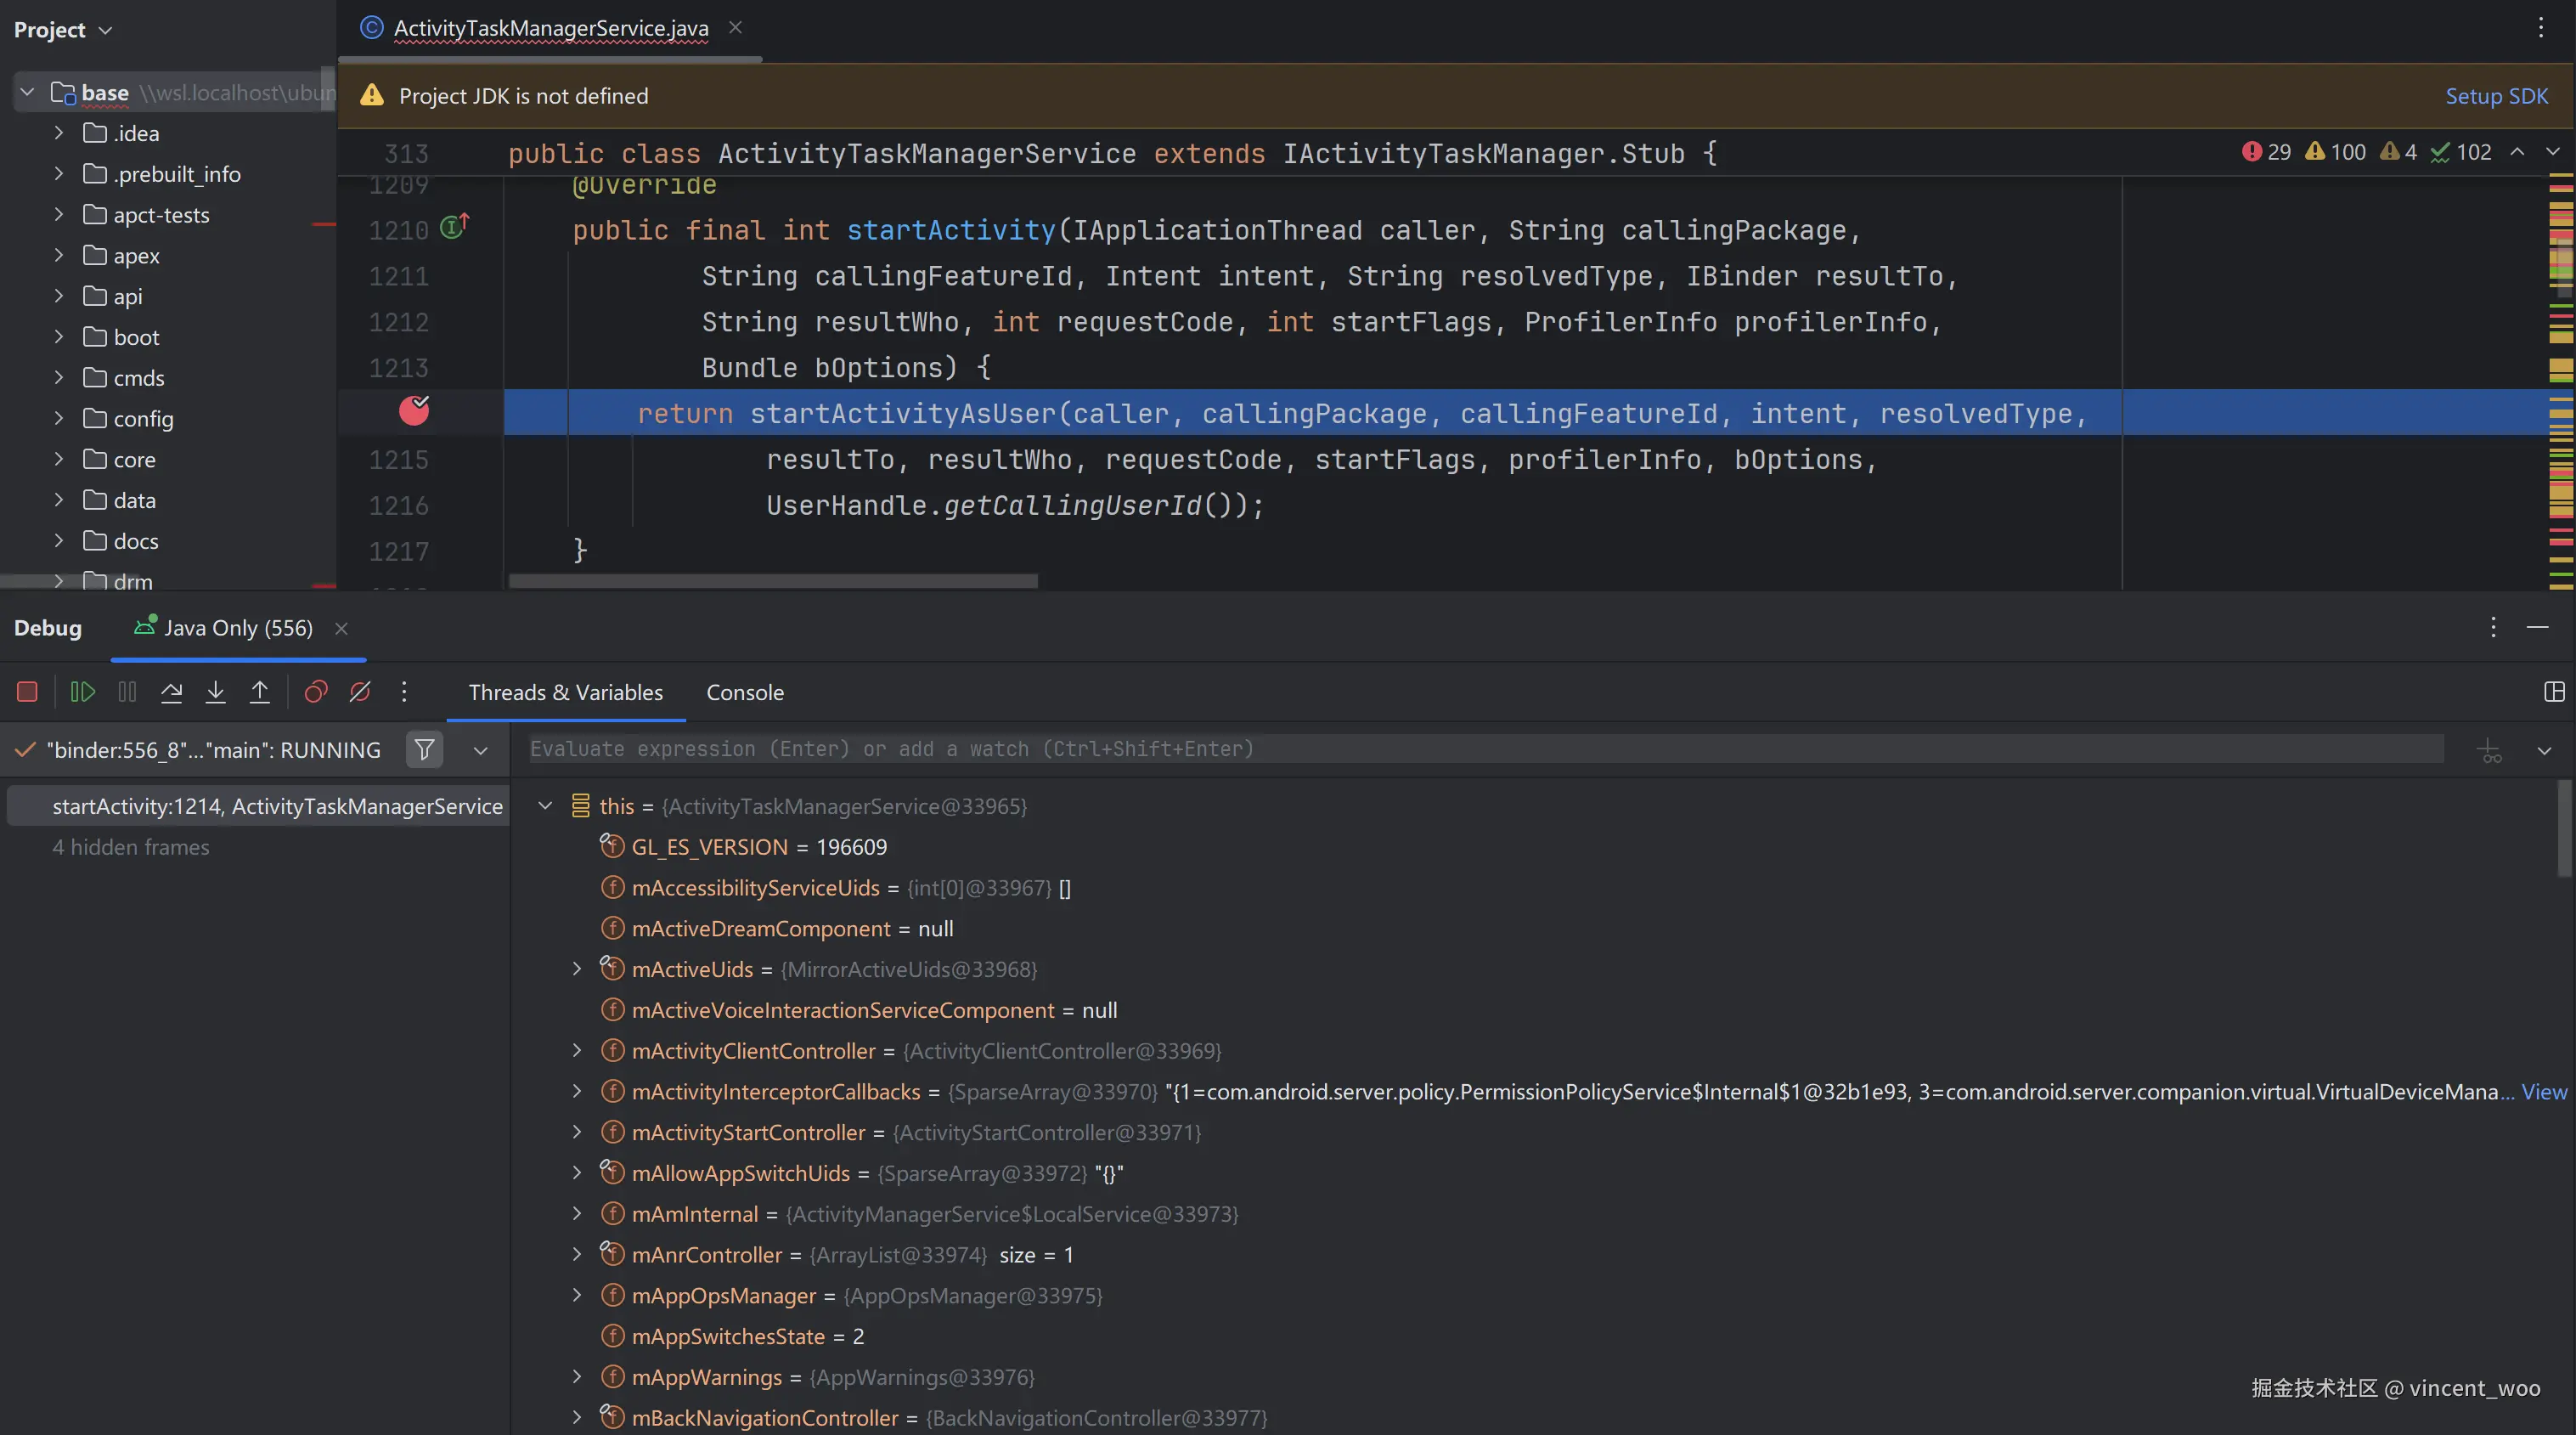Toggle the thread frames filter button

[424, 750]
